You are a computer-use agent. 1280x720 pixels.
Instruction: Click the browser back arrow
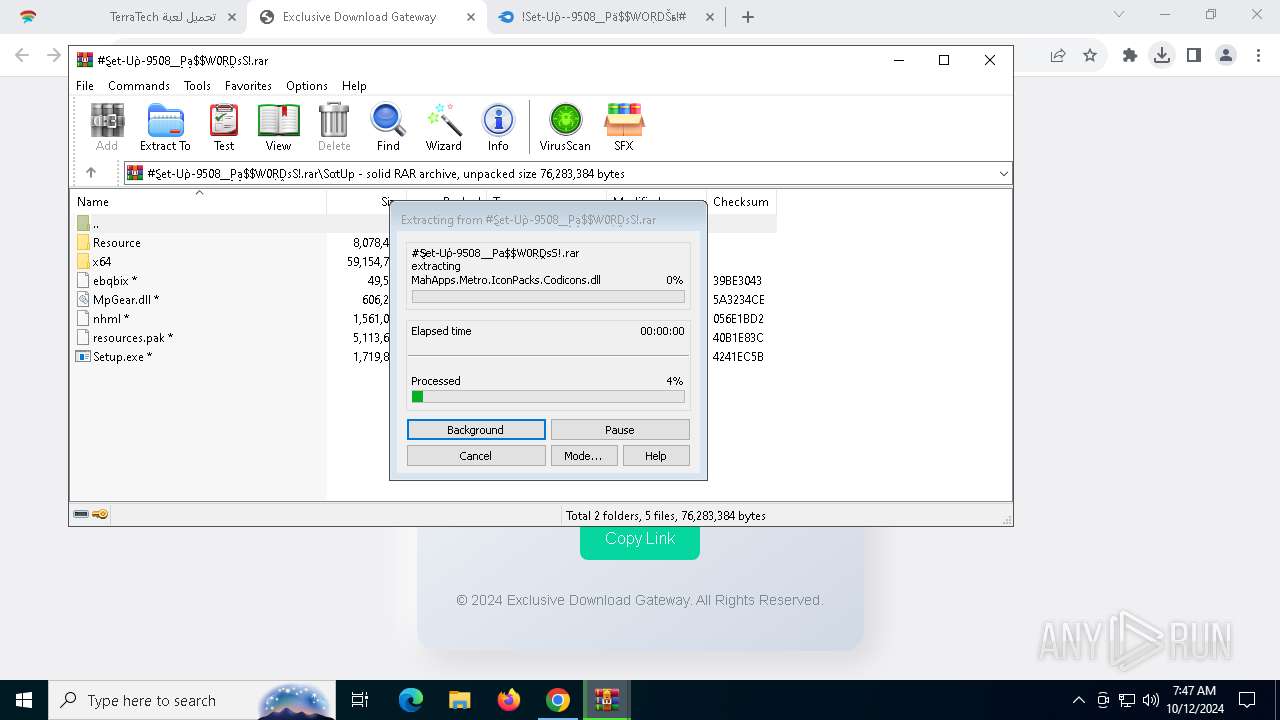(22, 56)
